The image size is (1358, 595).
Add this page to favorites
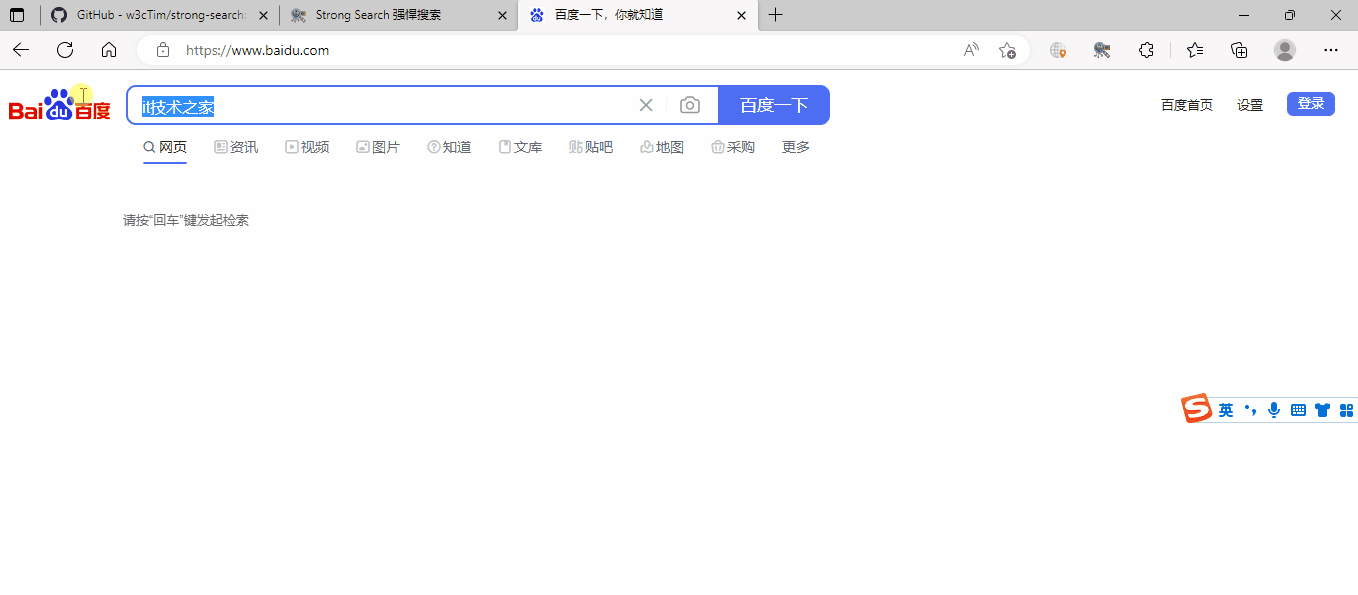pyautogui.click(x=1007, y=50)
